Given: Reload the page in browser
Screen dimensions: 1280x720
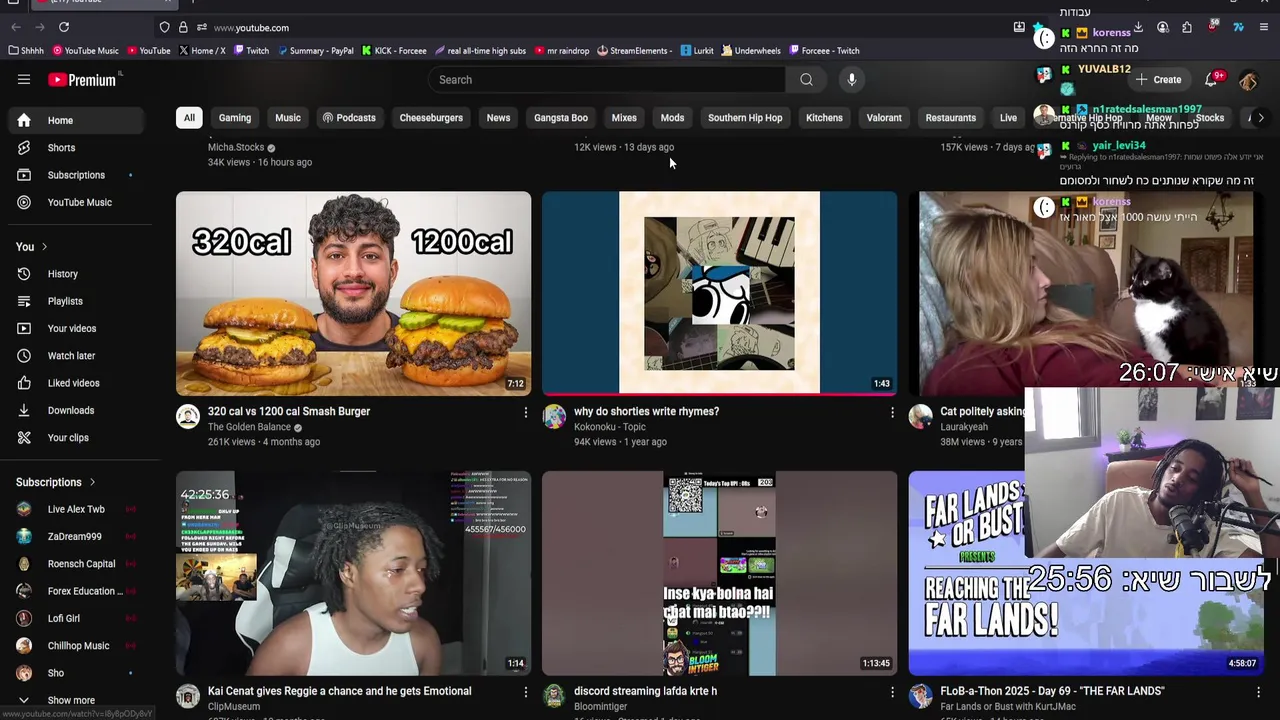Looking at the screenshot, I should (64, 27).
